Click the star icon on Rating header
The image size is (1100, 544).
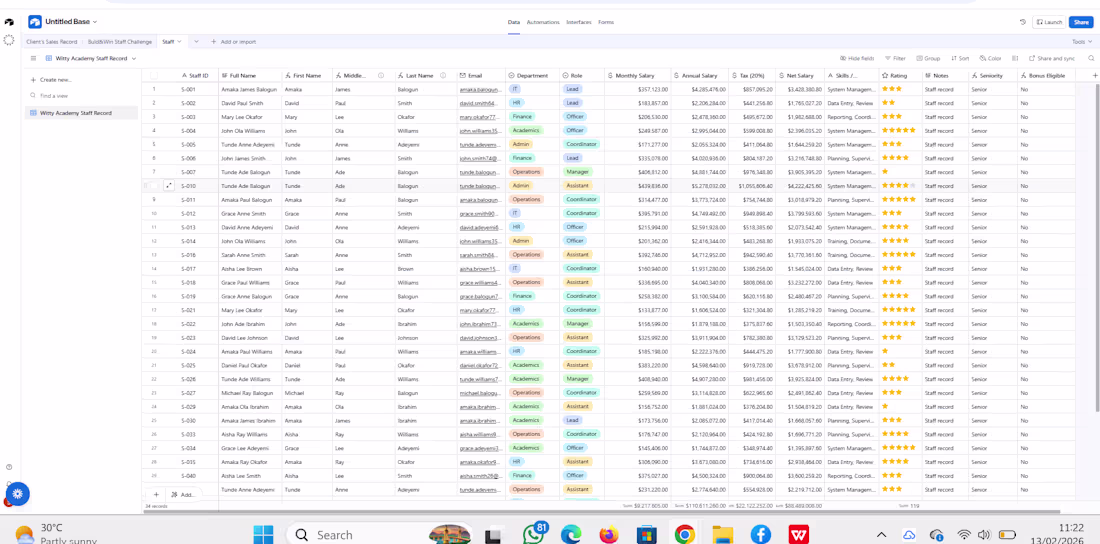(x=885, y=75)
